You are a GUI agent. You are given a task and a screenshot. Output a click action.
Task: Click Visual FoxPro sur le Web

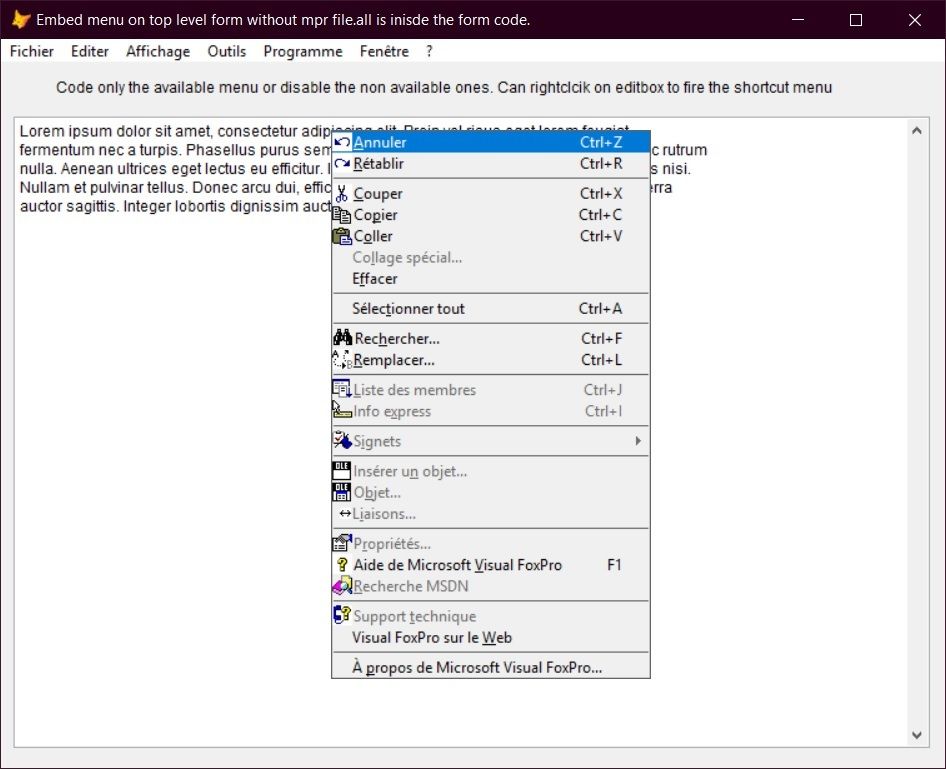tap(432, 637)
